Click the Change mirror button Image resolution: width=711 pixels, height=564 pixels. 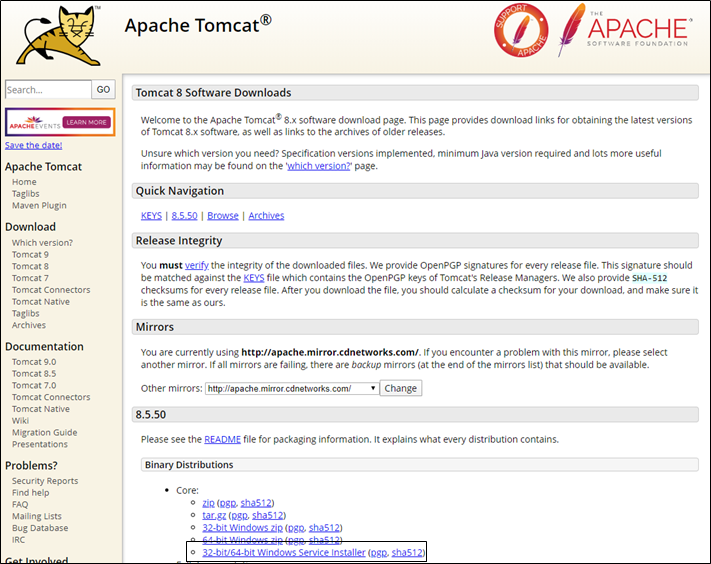point(401,388)
